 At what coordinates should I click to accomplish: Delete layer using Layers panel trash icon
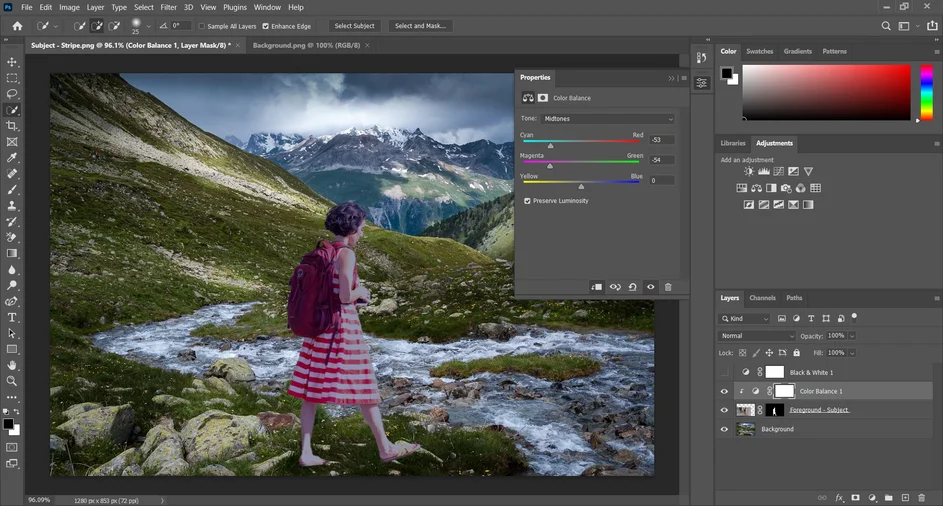[x=923, y=497]
